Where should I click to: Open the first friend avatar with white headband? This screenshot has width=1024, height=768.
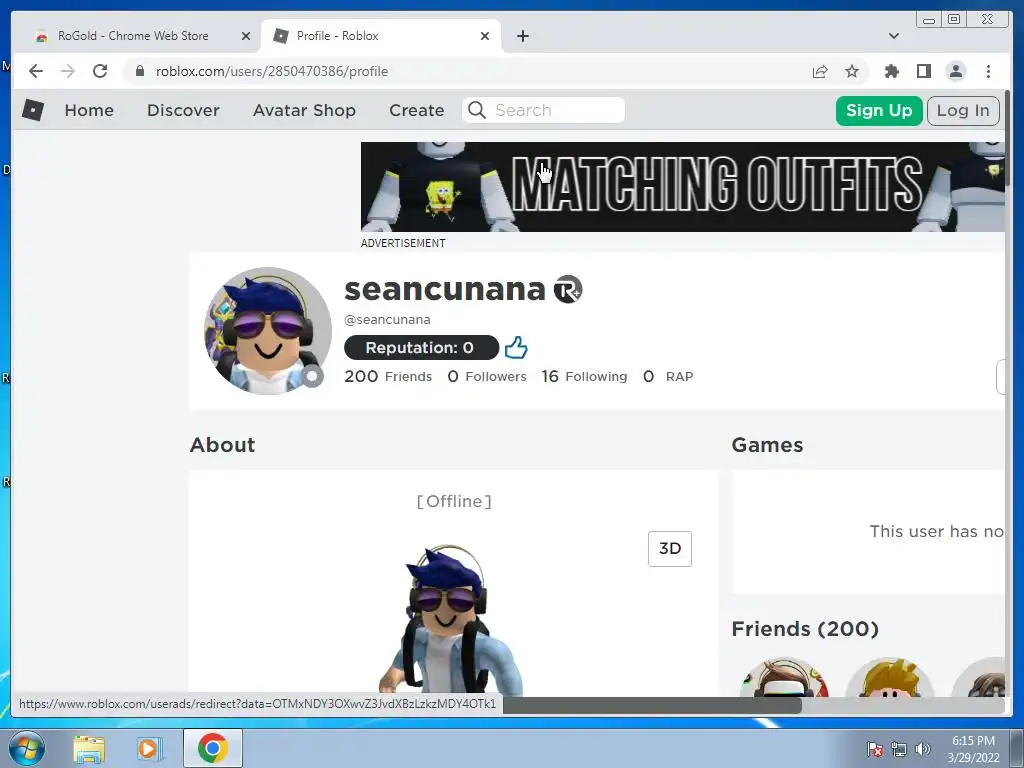click(x=784, y=677)
